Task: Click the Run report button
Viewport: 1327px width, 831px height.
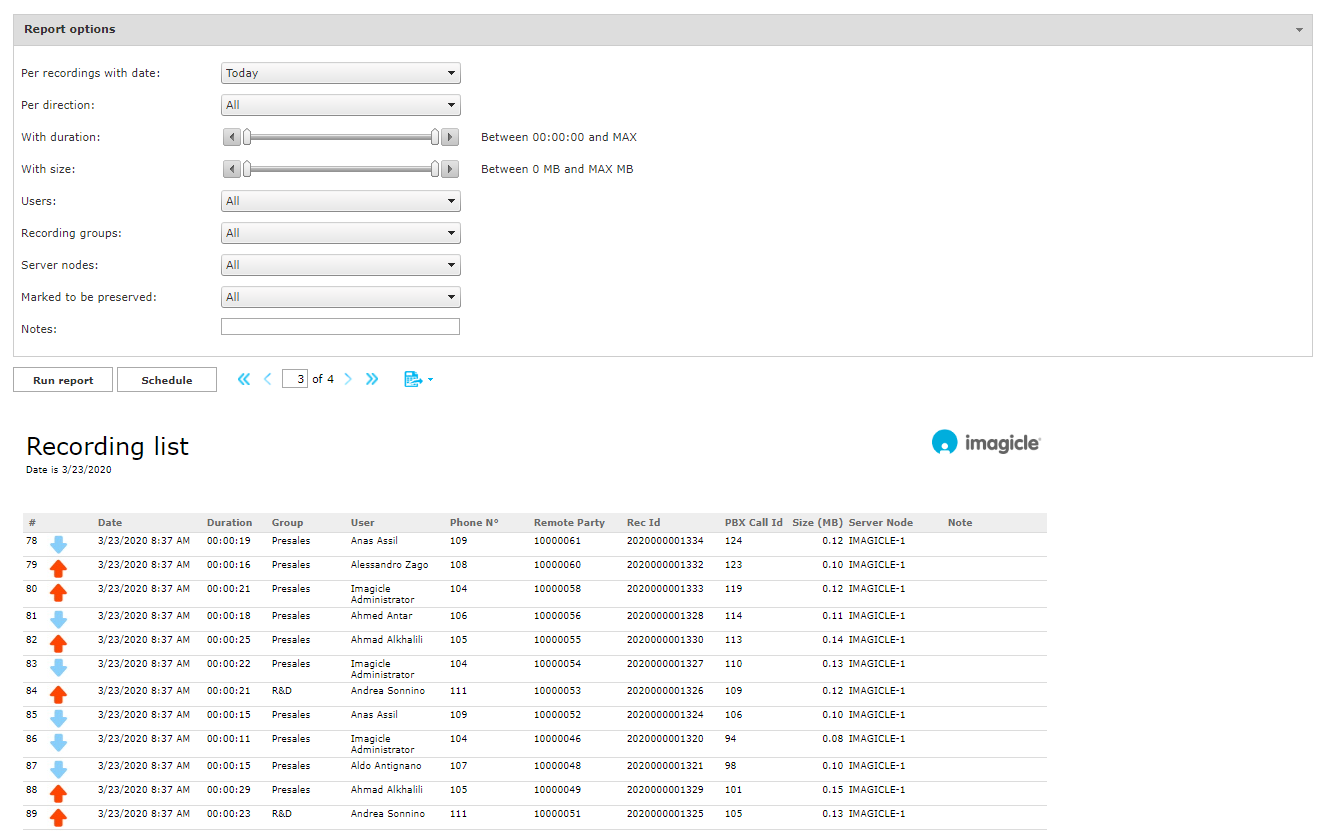Action: point(62,379)
